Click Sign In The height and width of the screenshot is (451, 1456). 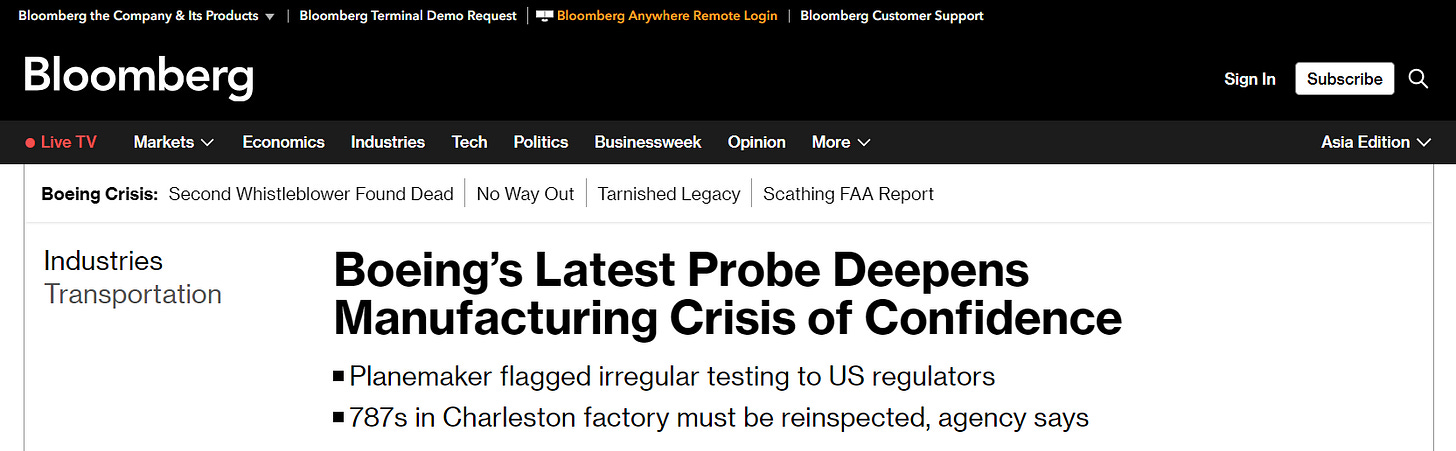(x=1250, y=79)
